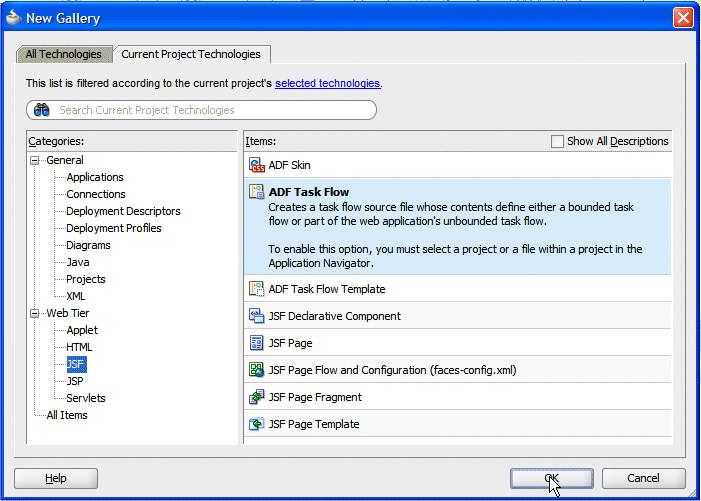The height and width of the screenshot is (501, 701).
Task: Select the All Items category
Action: [67, 415]
